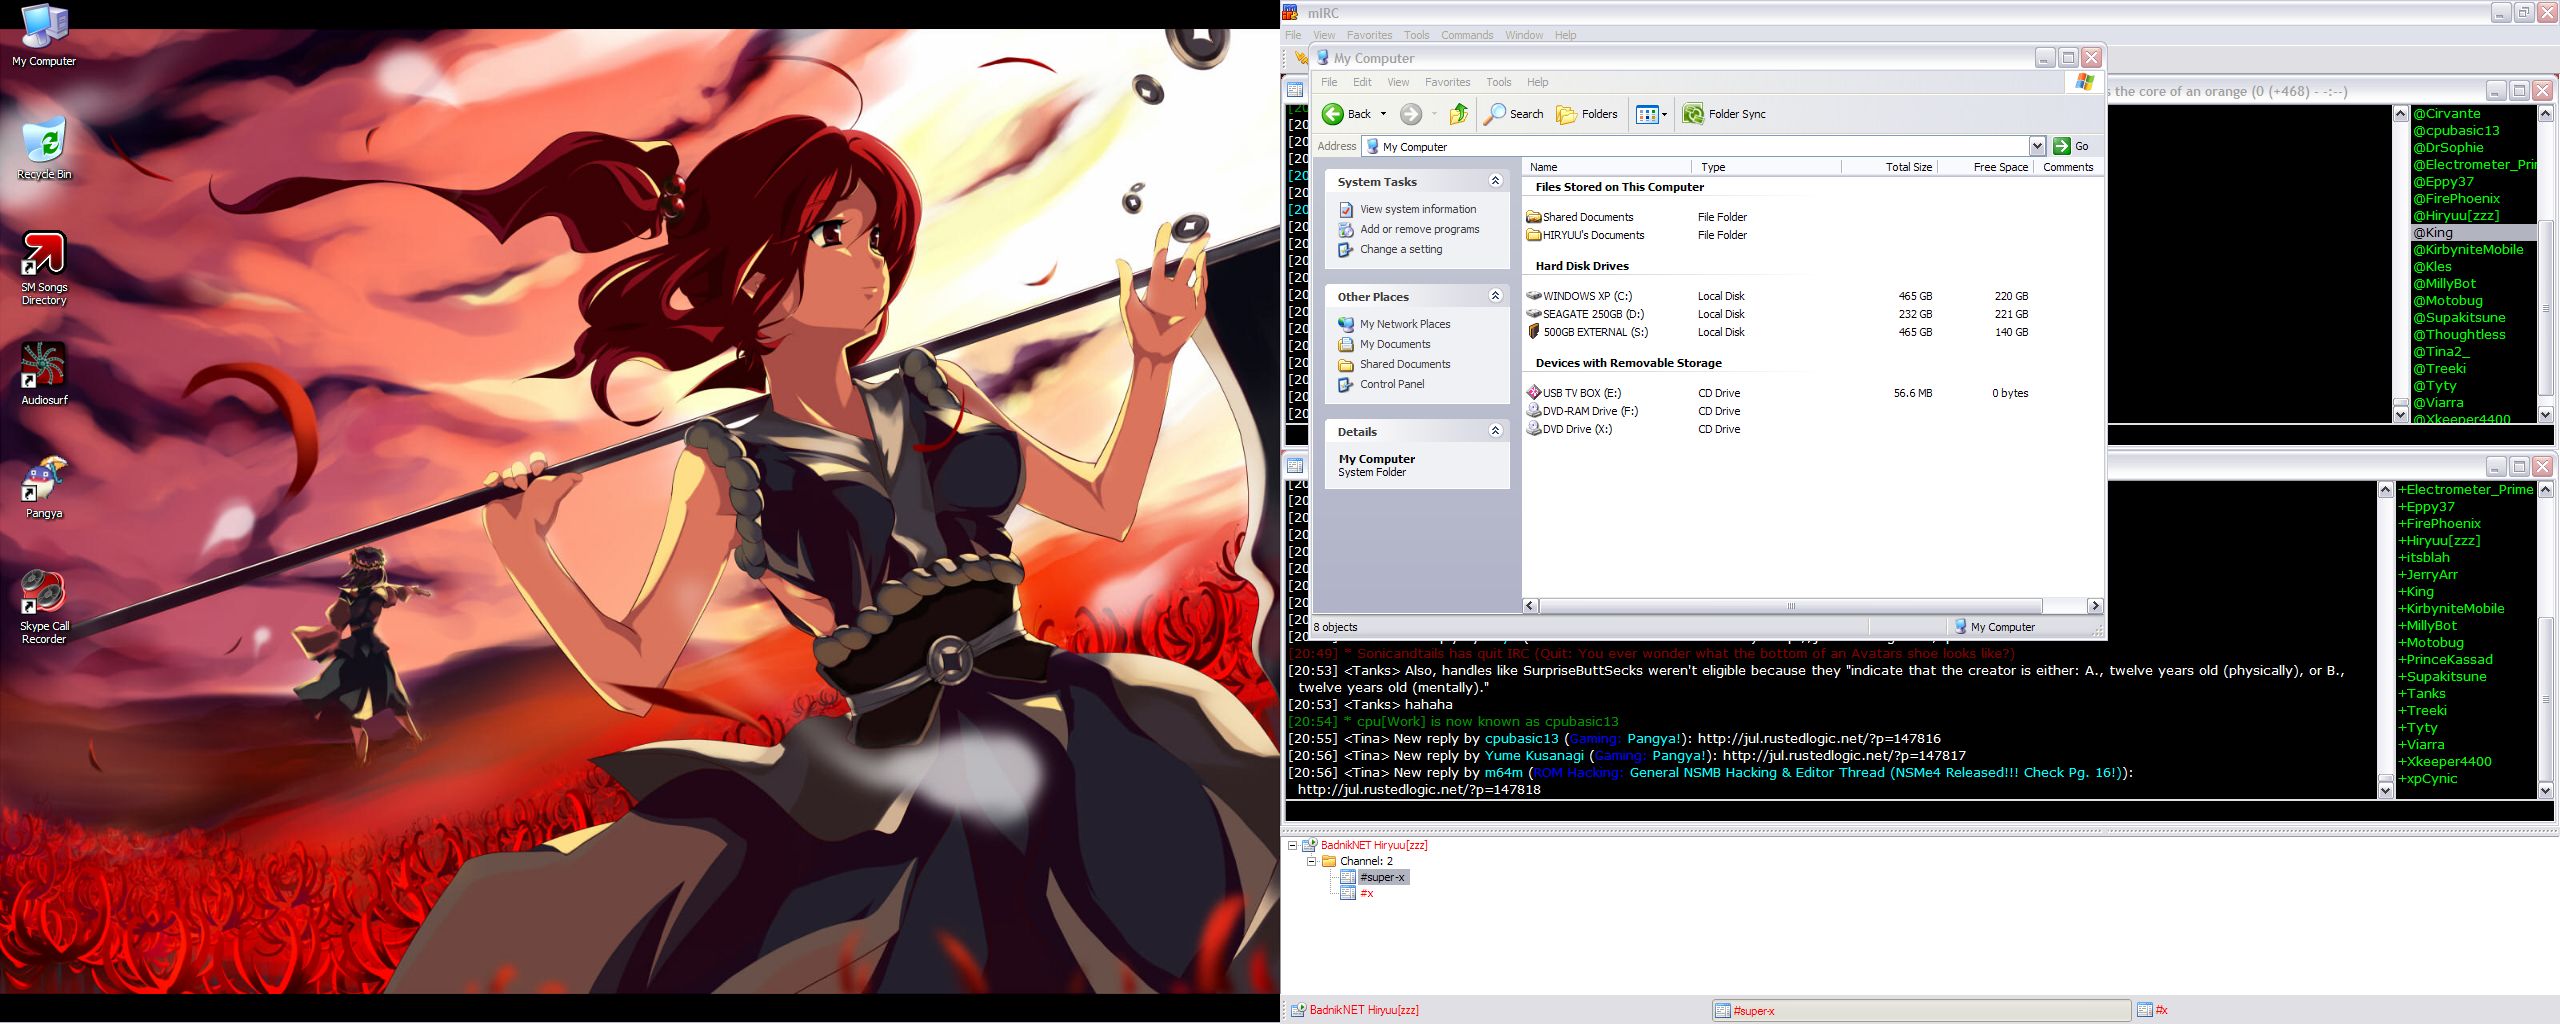Collapse the BadnikNET server tree node
Image resolution: width=2560 pixels, height=1024 pixels.
[x=1292, y=845]
